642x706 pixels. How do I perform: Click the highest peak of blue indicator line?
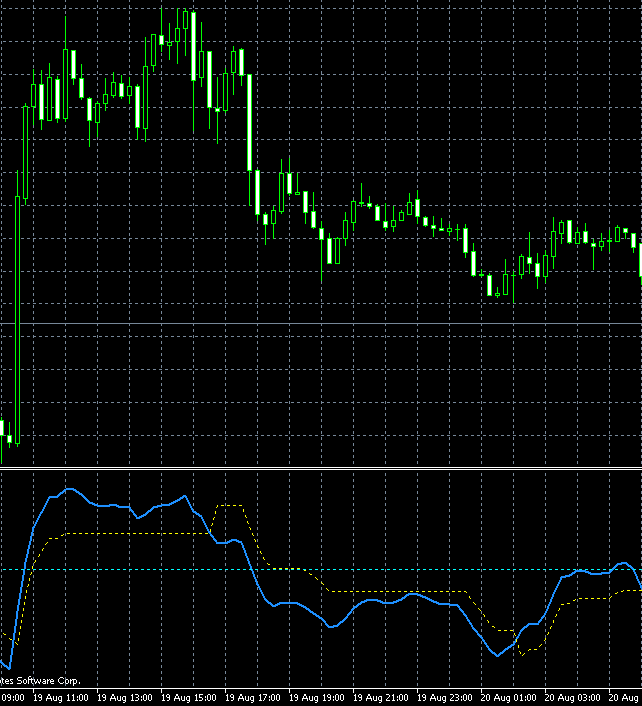[69, 490]
